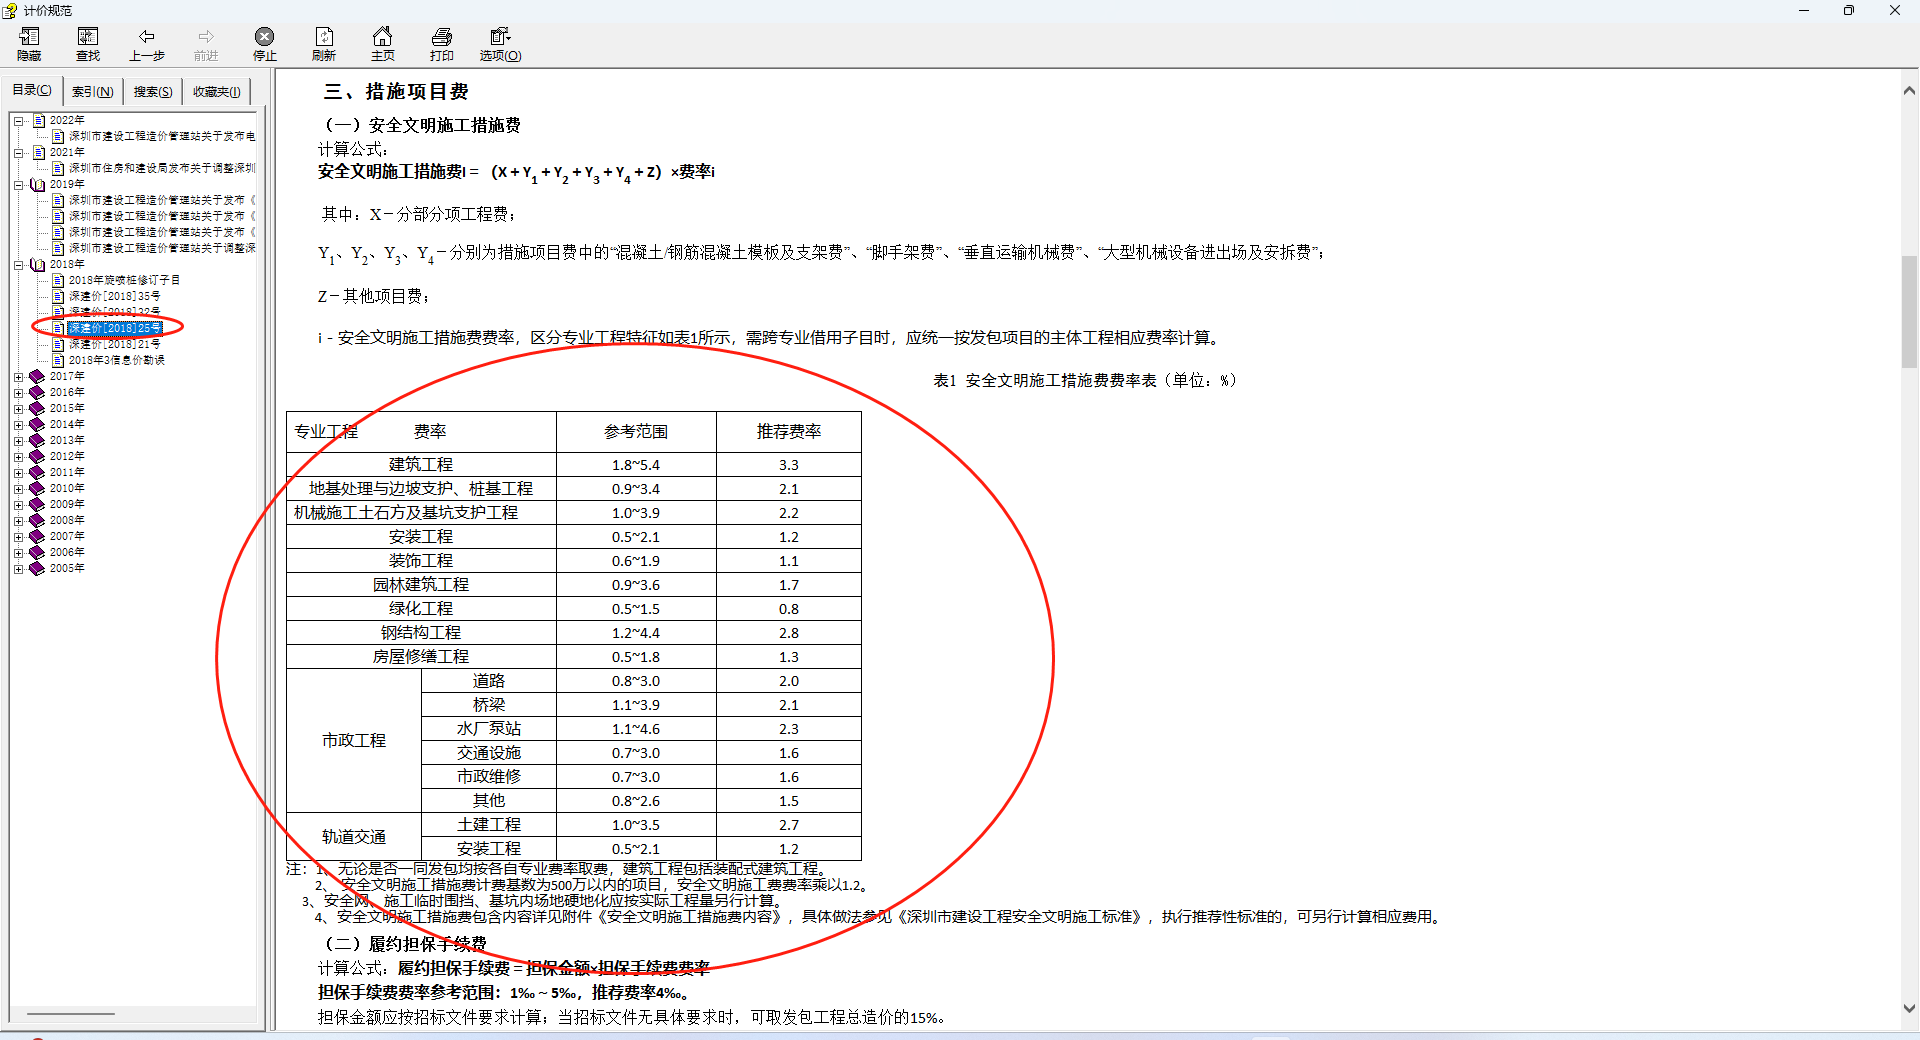
Task: Click the page icon of 2018年旋喷桩修订子目
Action: coord(58,281)
